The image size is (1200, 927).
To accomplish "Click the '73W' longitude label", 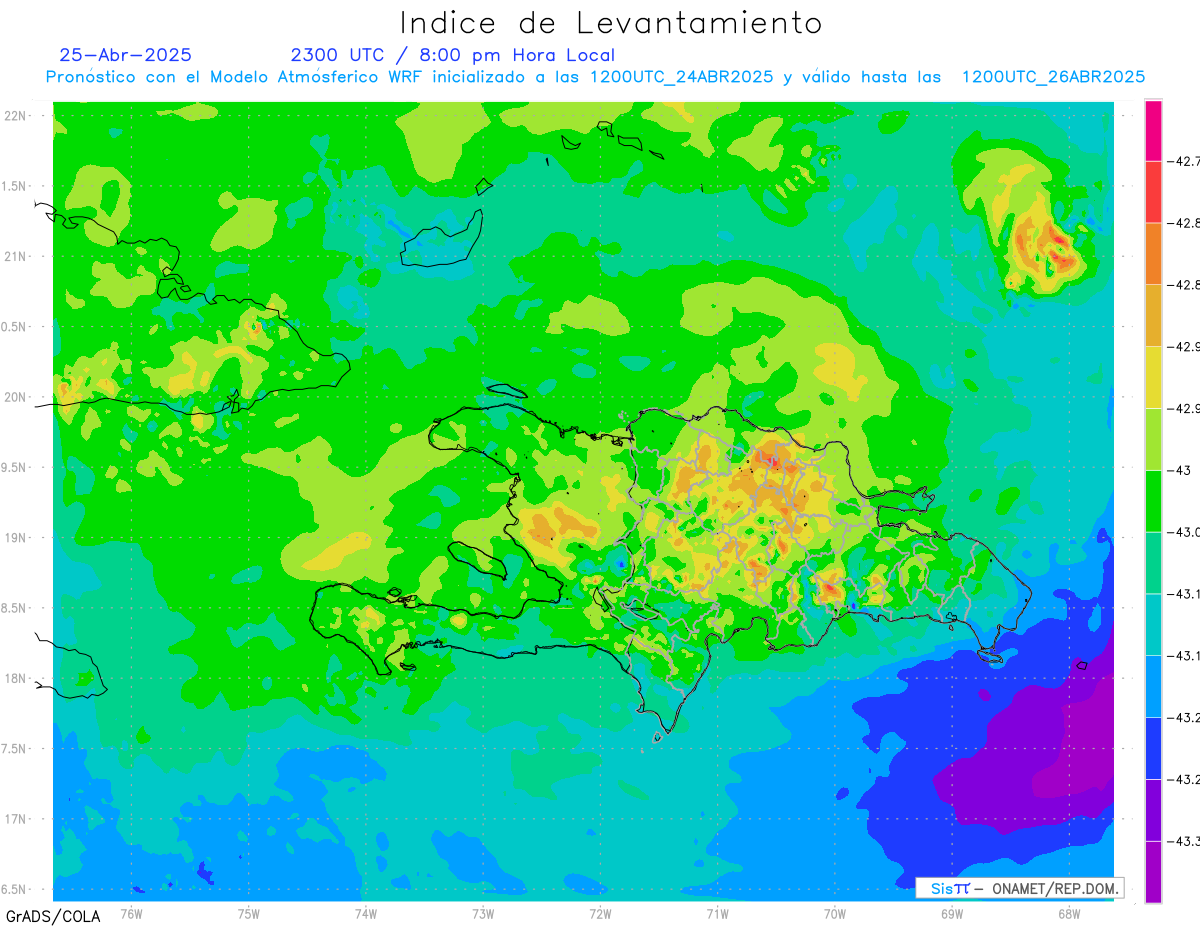I will tap(483, 914).
